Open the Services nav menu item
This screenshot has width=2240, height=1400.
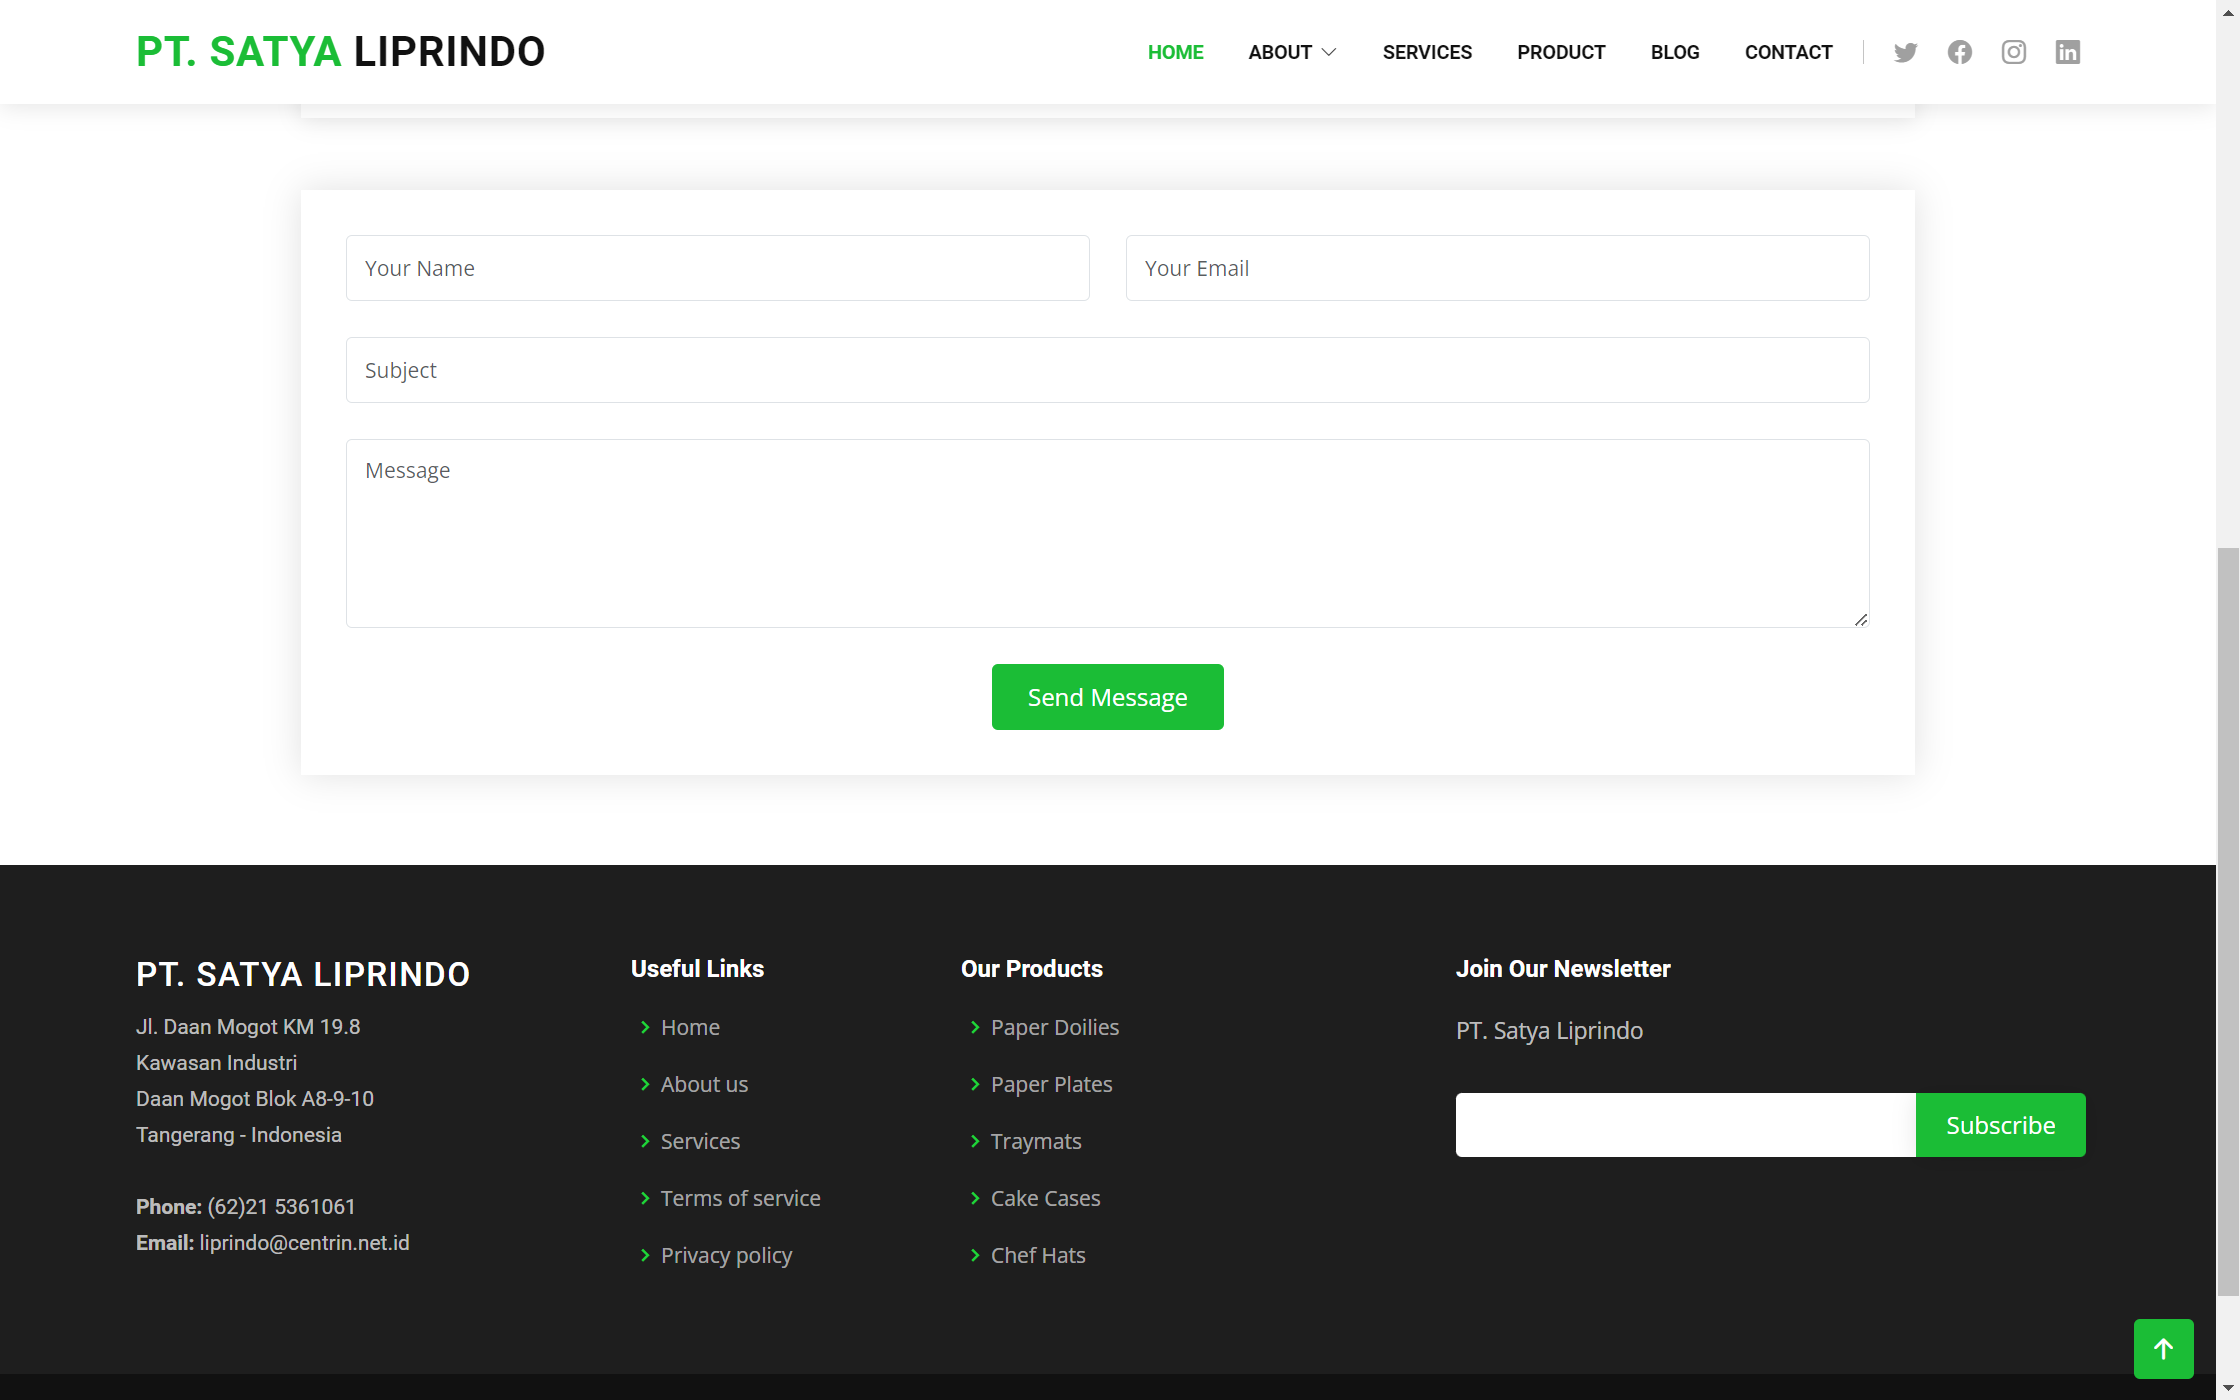point(1427,52)
